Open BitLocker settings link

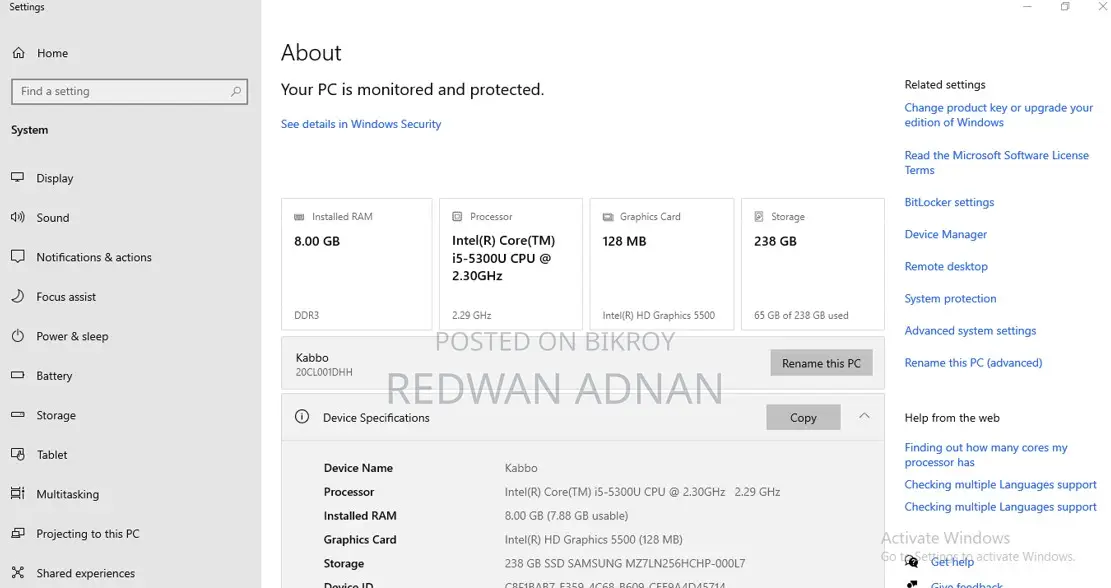tap(949, 202)
